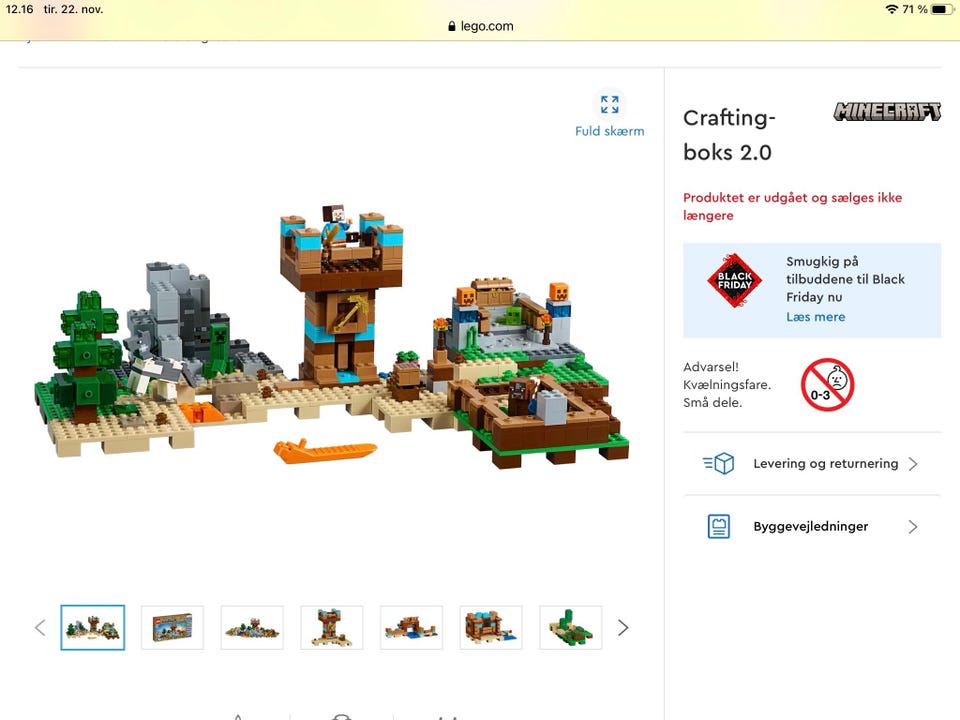Select third thumbnail of landscape layout
This screenshot has height=720, width=960.
point(252,628)
